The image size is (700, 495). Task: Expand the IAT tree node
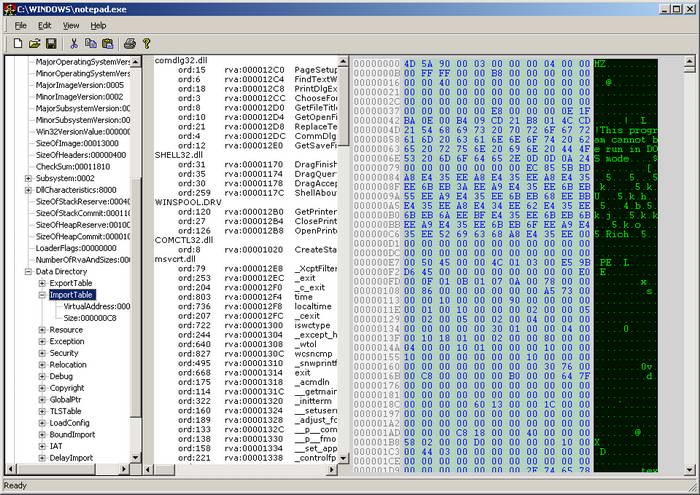(42, 446)
